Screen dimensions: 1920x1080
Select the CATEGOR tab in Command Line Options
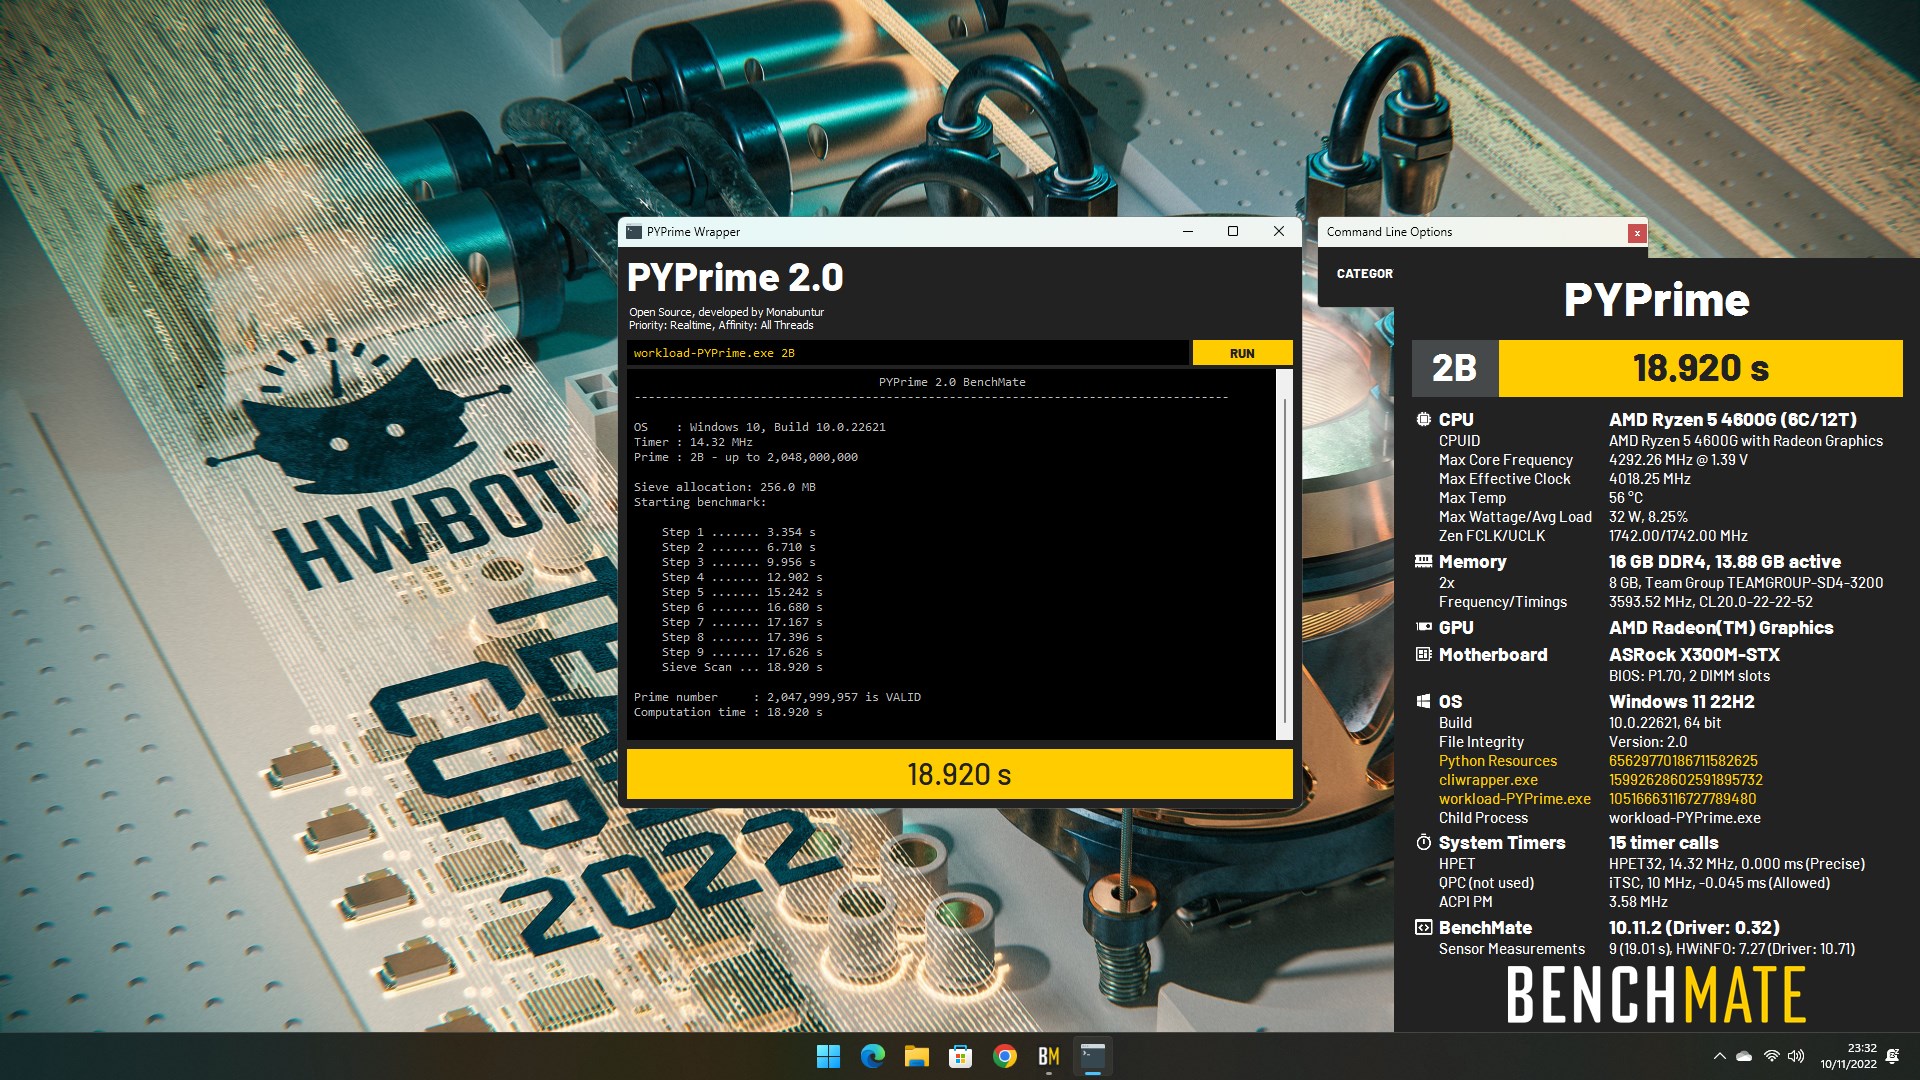[x=1364, y=273]
